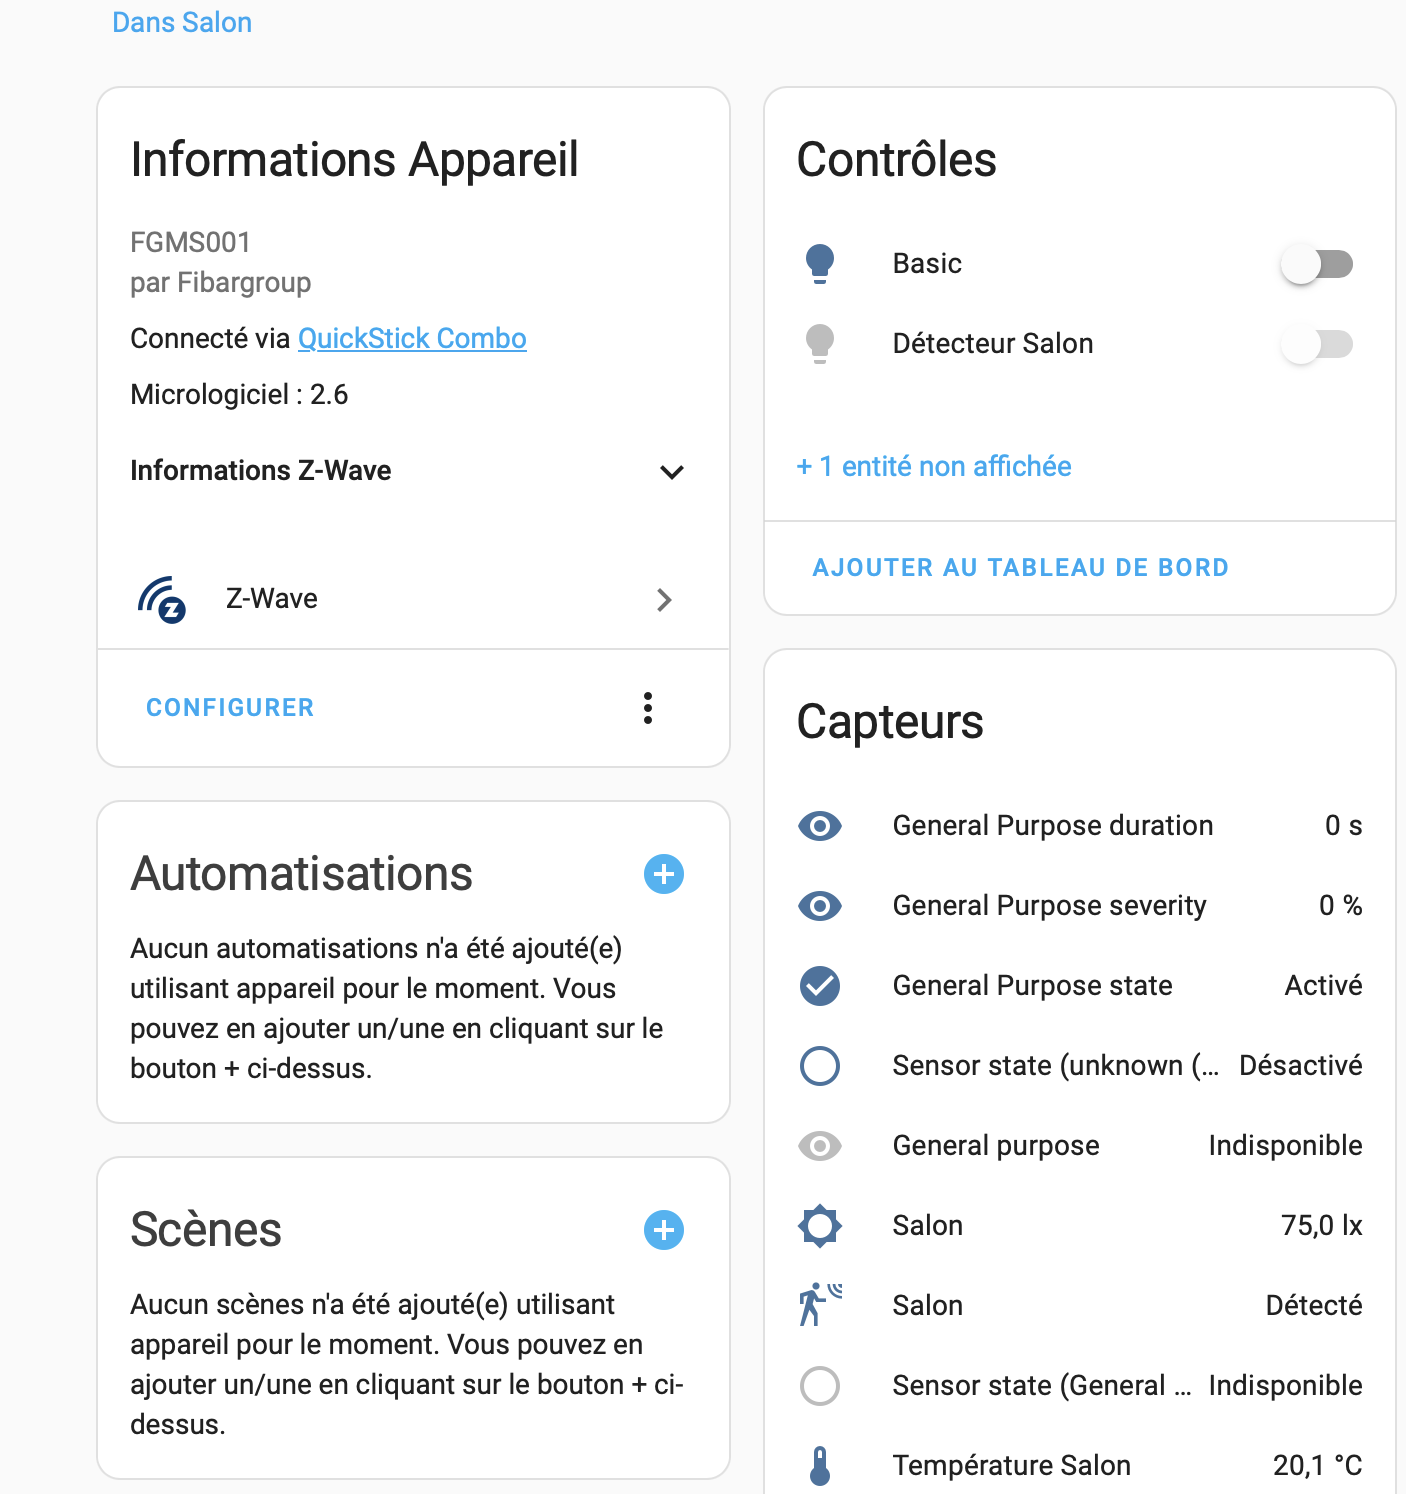Click the General Purpose state check icon
This screenshot has height=1494, width=1406.
820,986
